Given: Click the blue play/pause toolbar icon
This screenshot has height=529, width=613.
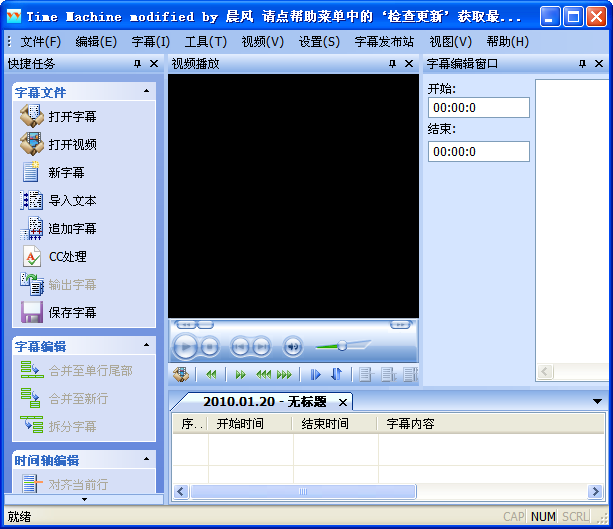Looking at the screenshot, I should tap(315, 375).
